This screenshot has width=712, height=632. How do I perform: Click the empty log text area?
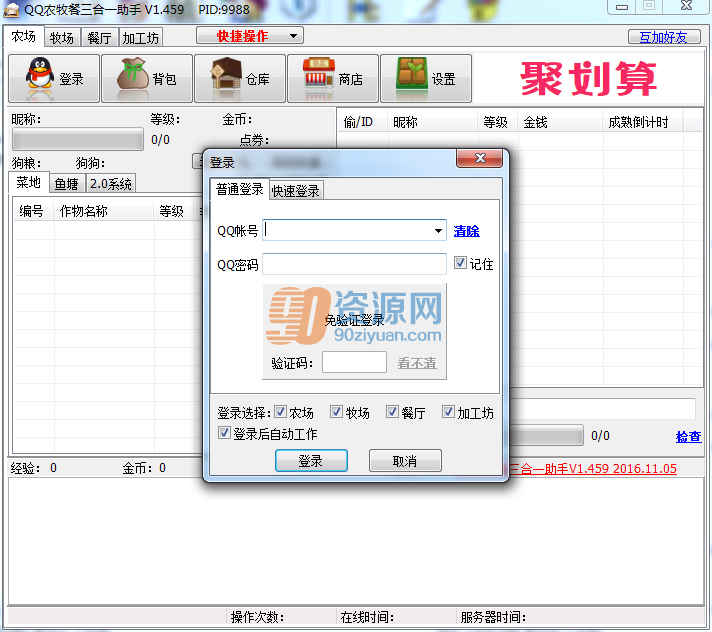coord(356,541)
